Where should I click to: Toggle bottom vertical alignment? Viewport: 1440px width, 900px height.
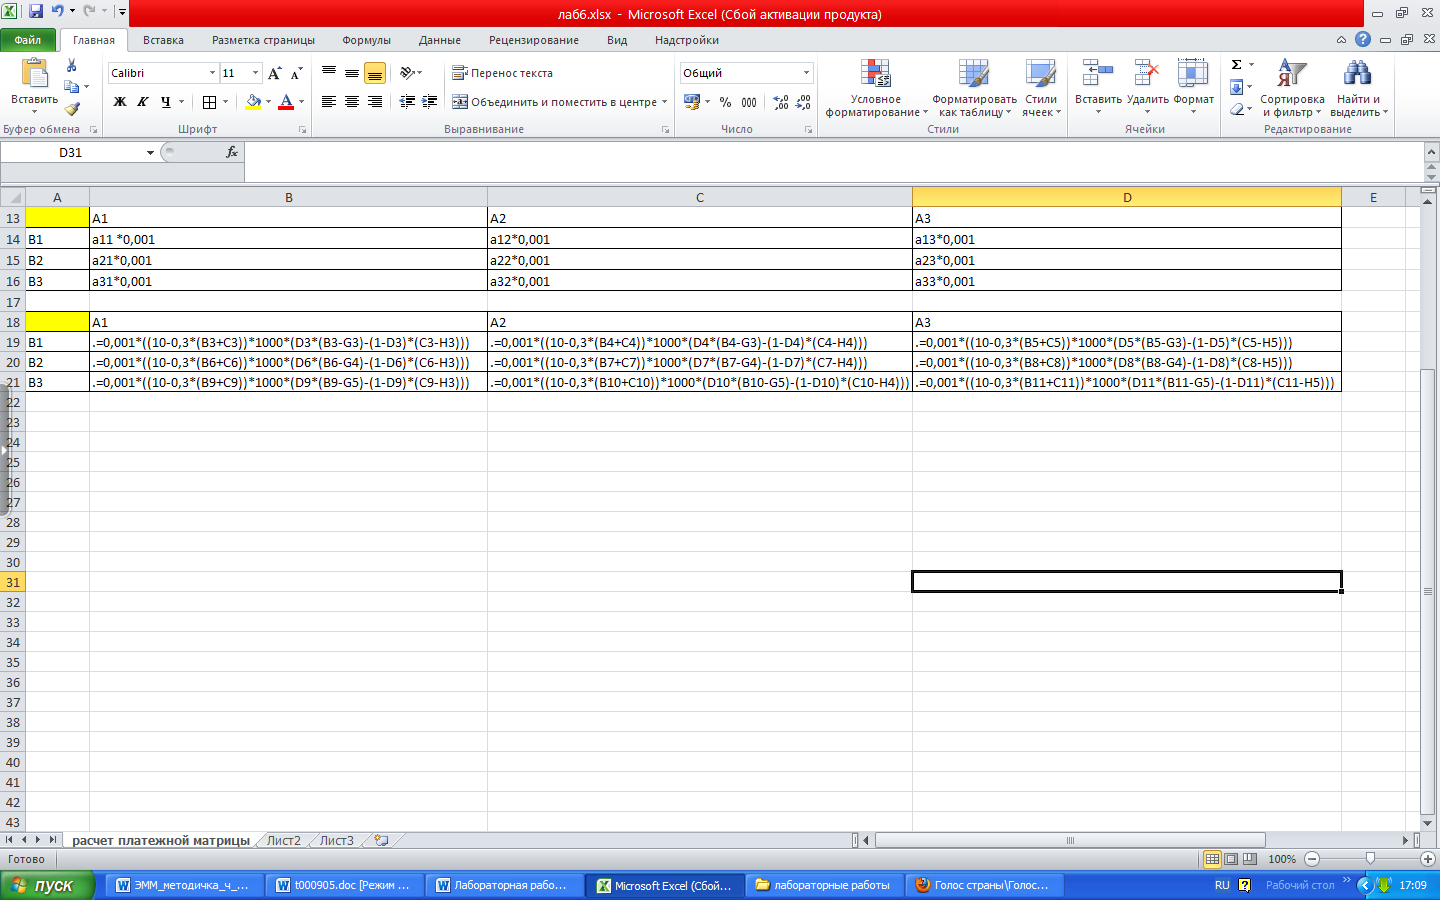(x=375, y=73)
